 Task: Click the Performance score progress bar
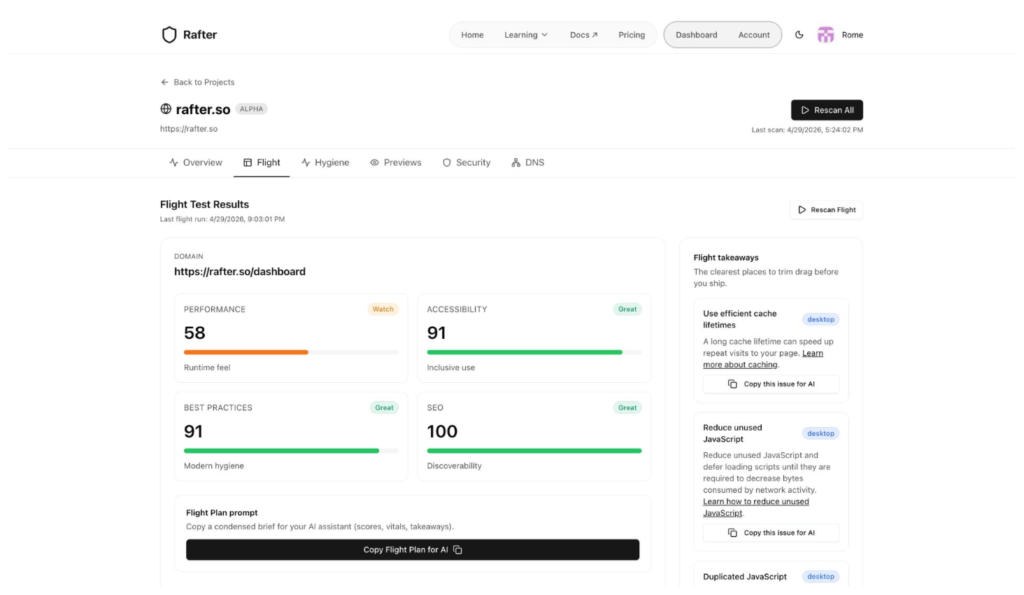tap(291, 352)
